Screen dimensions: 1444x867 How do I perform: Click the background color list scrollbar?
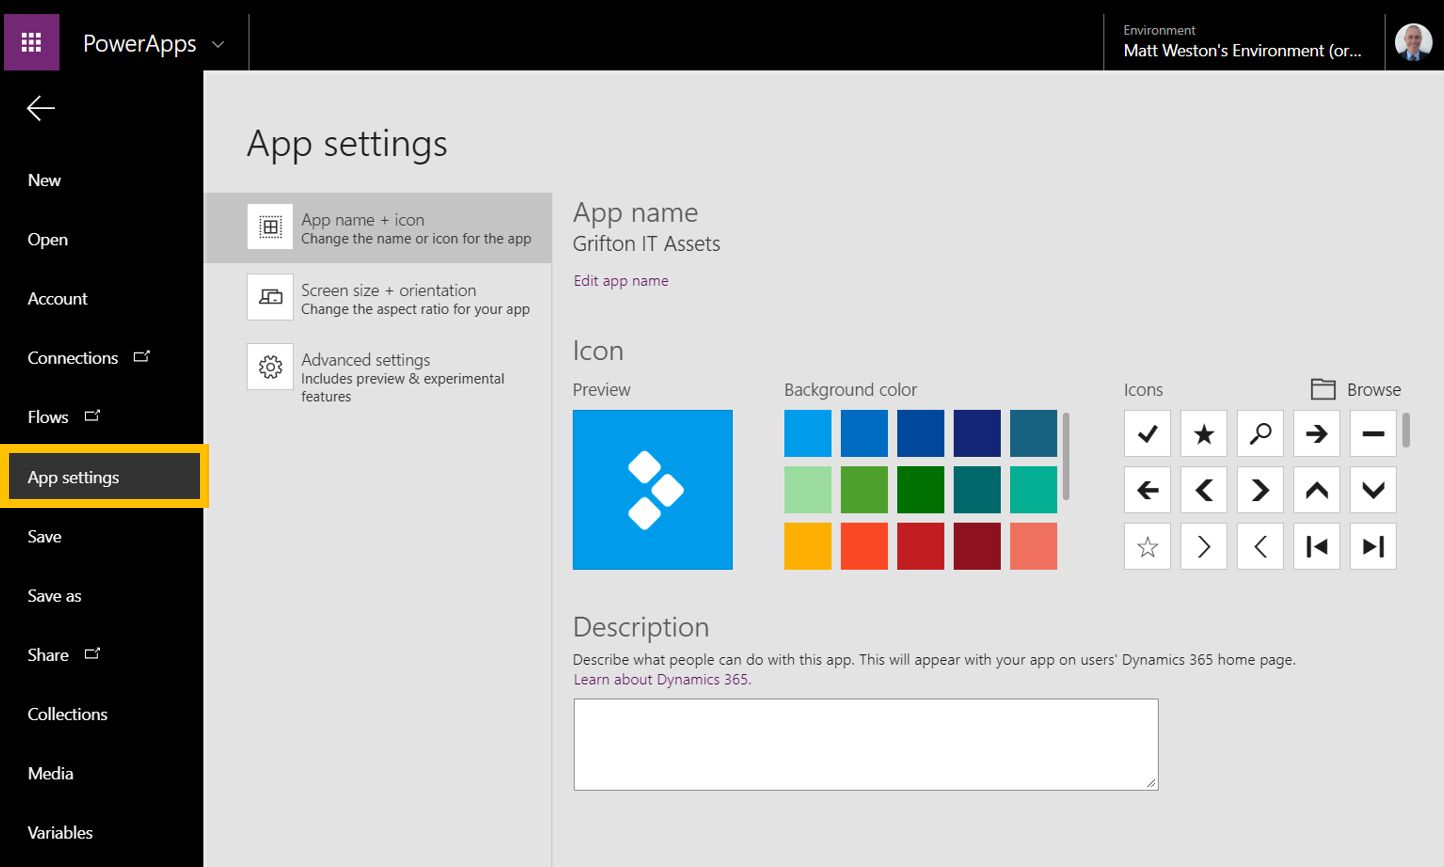pyautogui.click(x=1066, y=456)
